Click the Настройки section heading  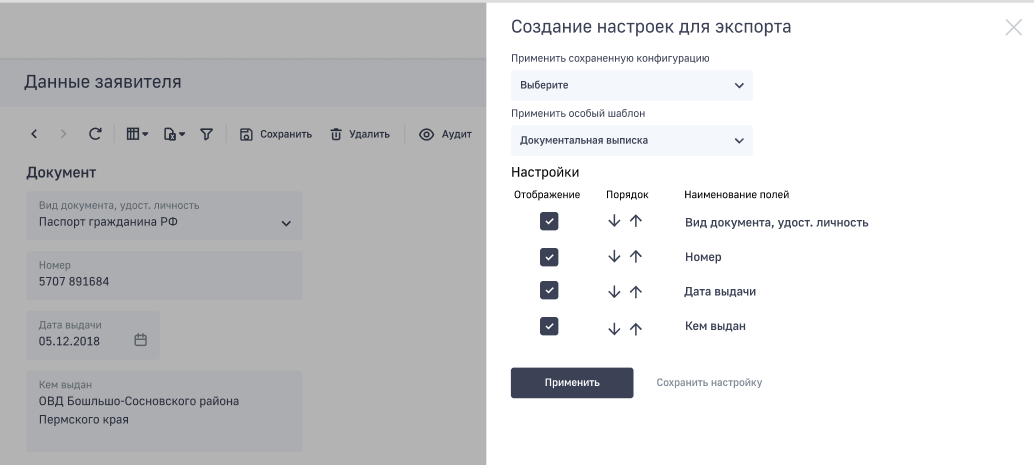(545, 172)
